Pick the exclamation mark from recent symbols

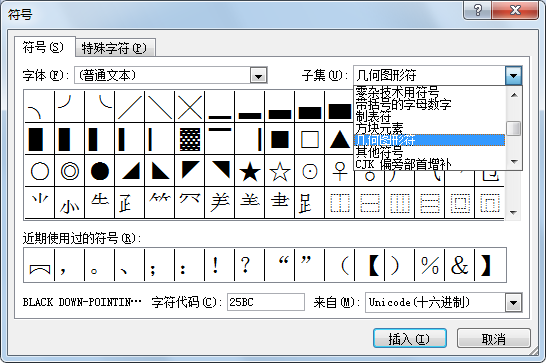(220, 265)
